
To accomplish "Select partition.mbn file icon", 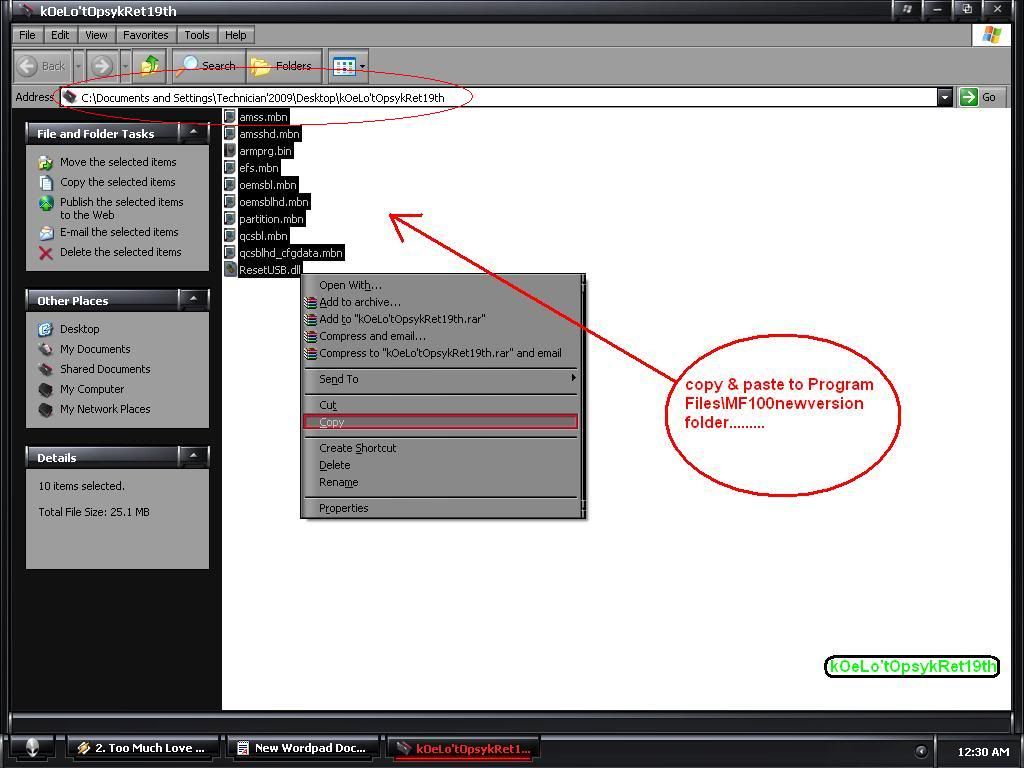I will (230, 219).
